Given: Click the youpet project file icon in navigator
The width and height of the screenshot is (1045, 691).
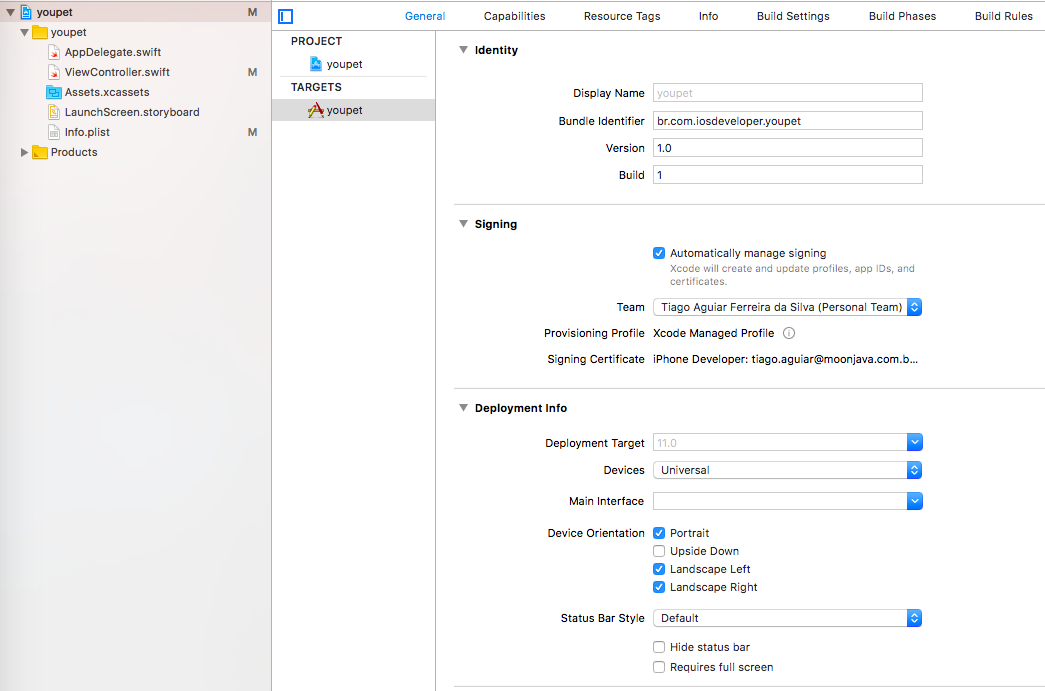Looking at the screenshot, I should 26,12.
